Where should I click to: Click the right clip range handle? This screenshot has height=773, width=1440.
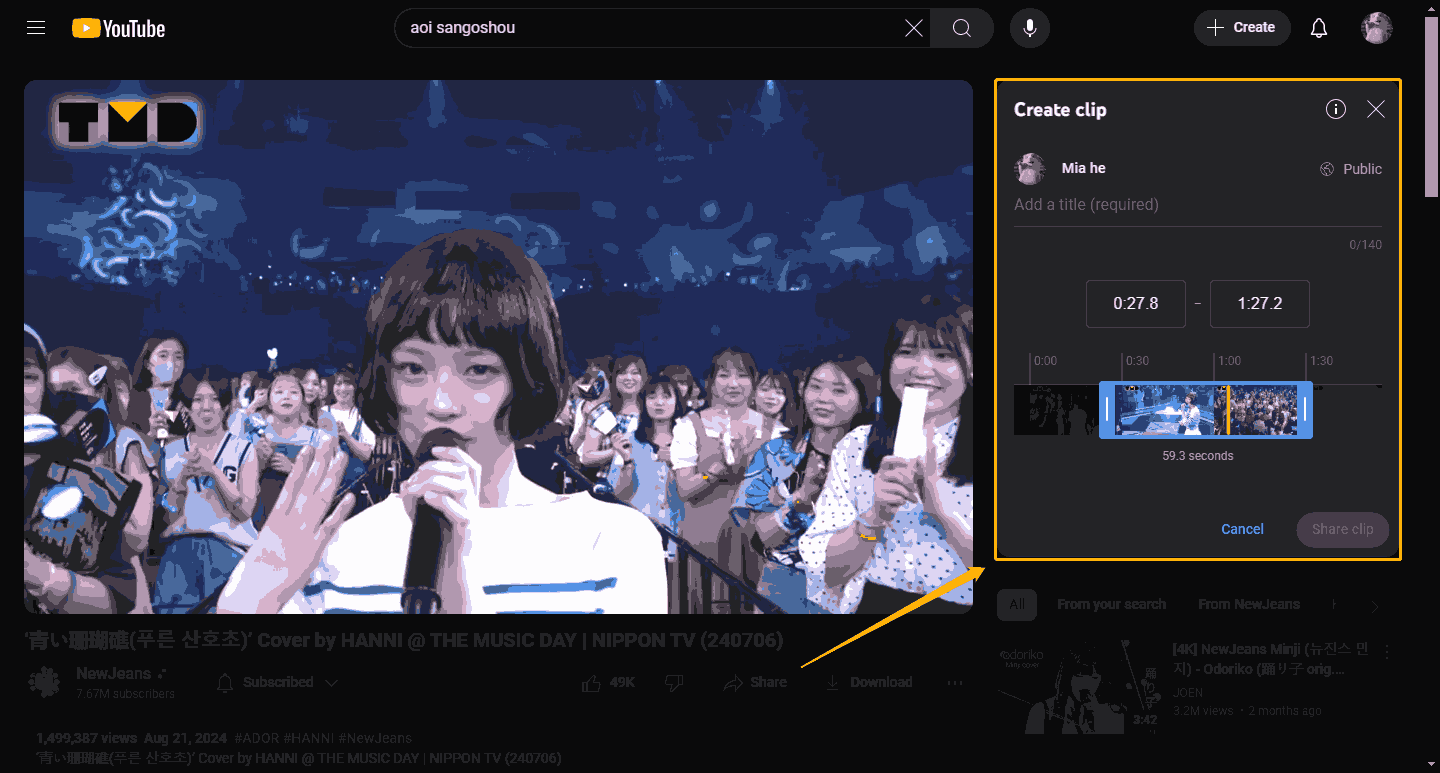(1305, 410)
